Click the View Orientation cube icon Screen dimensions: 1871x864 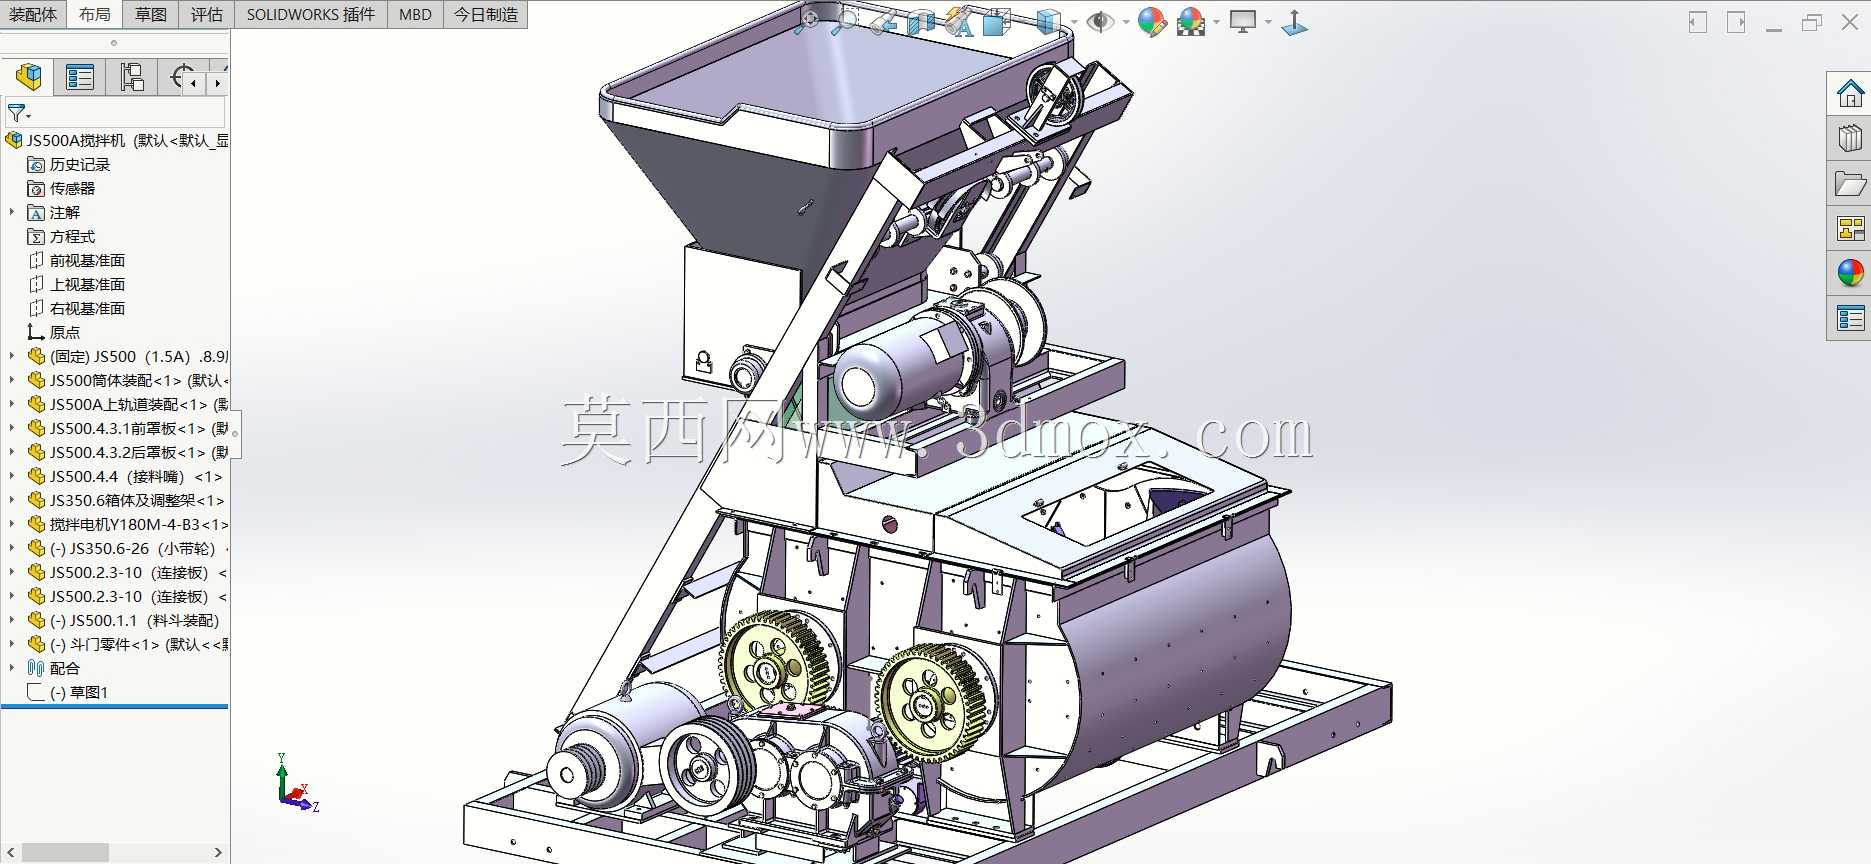997,21
